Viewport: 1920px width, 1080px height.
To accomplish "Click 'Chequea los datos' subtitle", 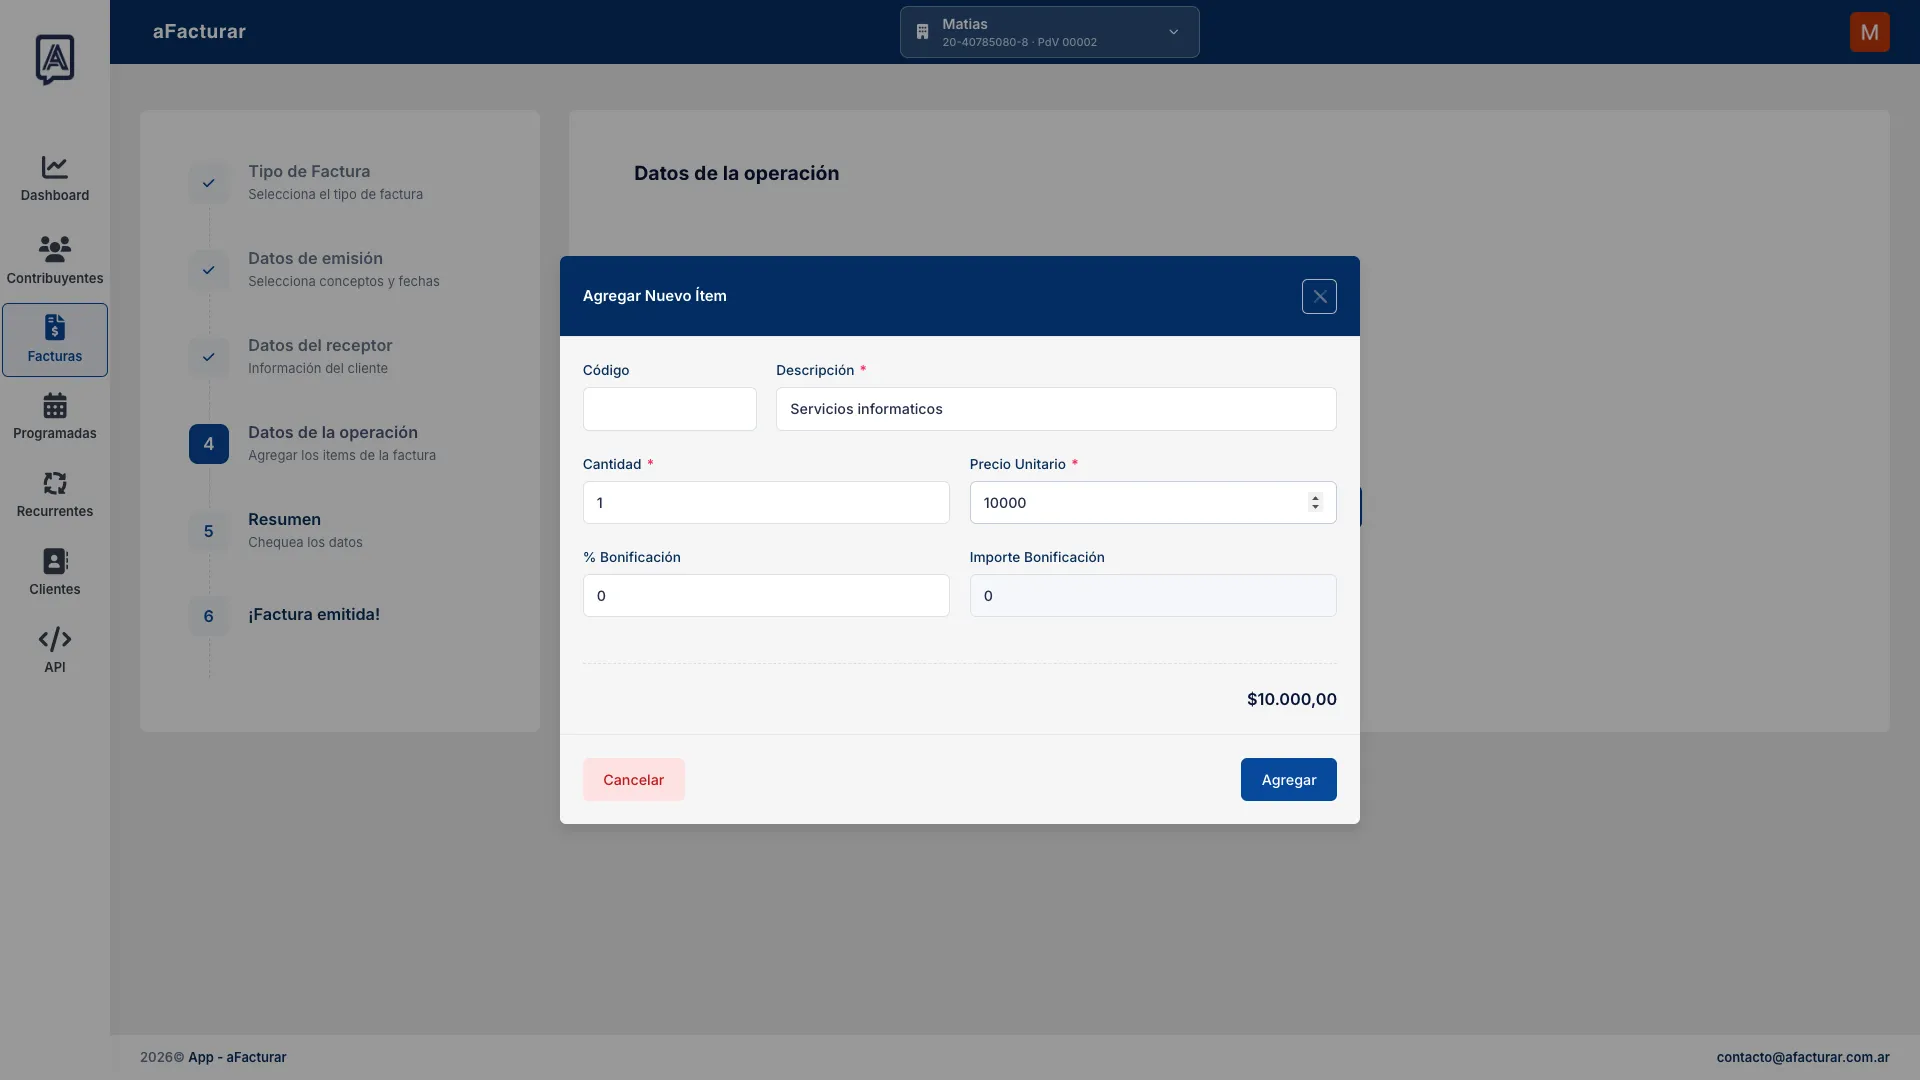I will click(305, 542).
